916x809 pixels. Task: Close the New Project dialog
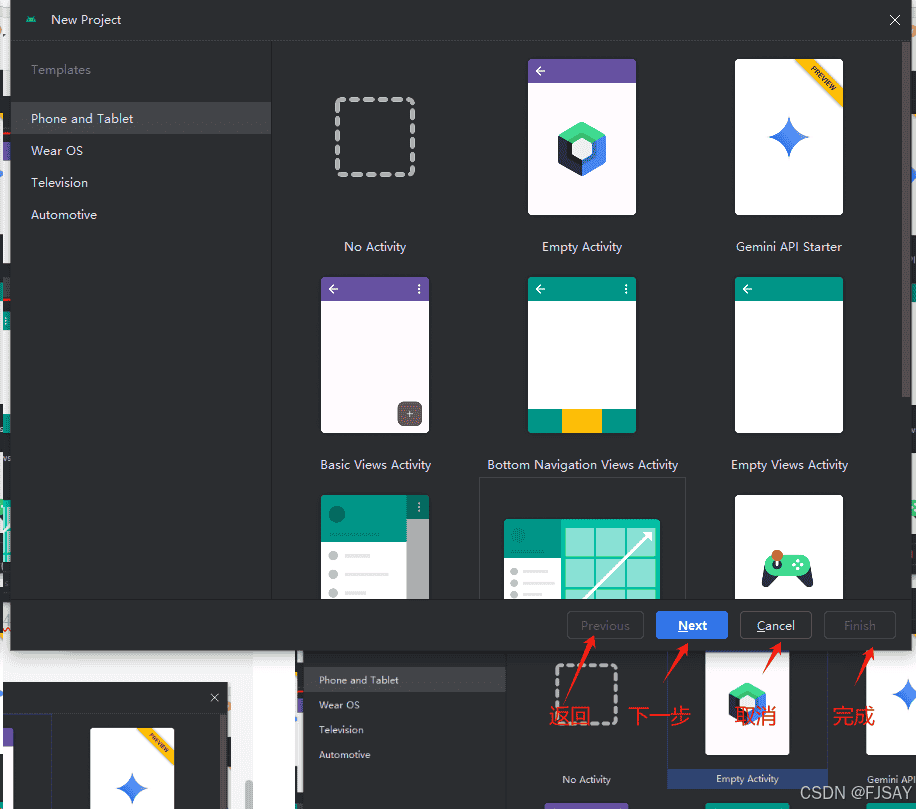[894, 19]
